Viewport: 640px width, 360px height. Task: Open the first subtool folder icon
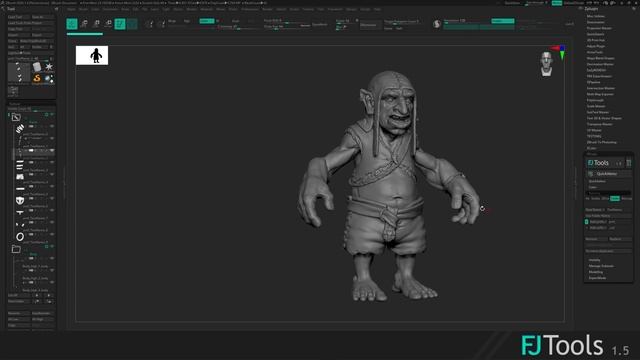point(16,118)
